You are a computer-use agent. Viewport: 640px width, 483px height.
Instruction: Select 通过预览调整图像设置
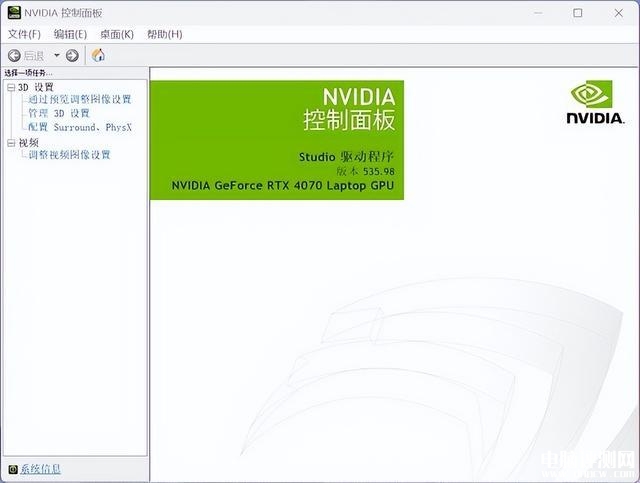point(80,99)
